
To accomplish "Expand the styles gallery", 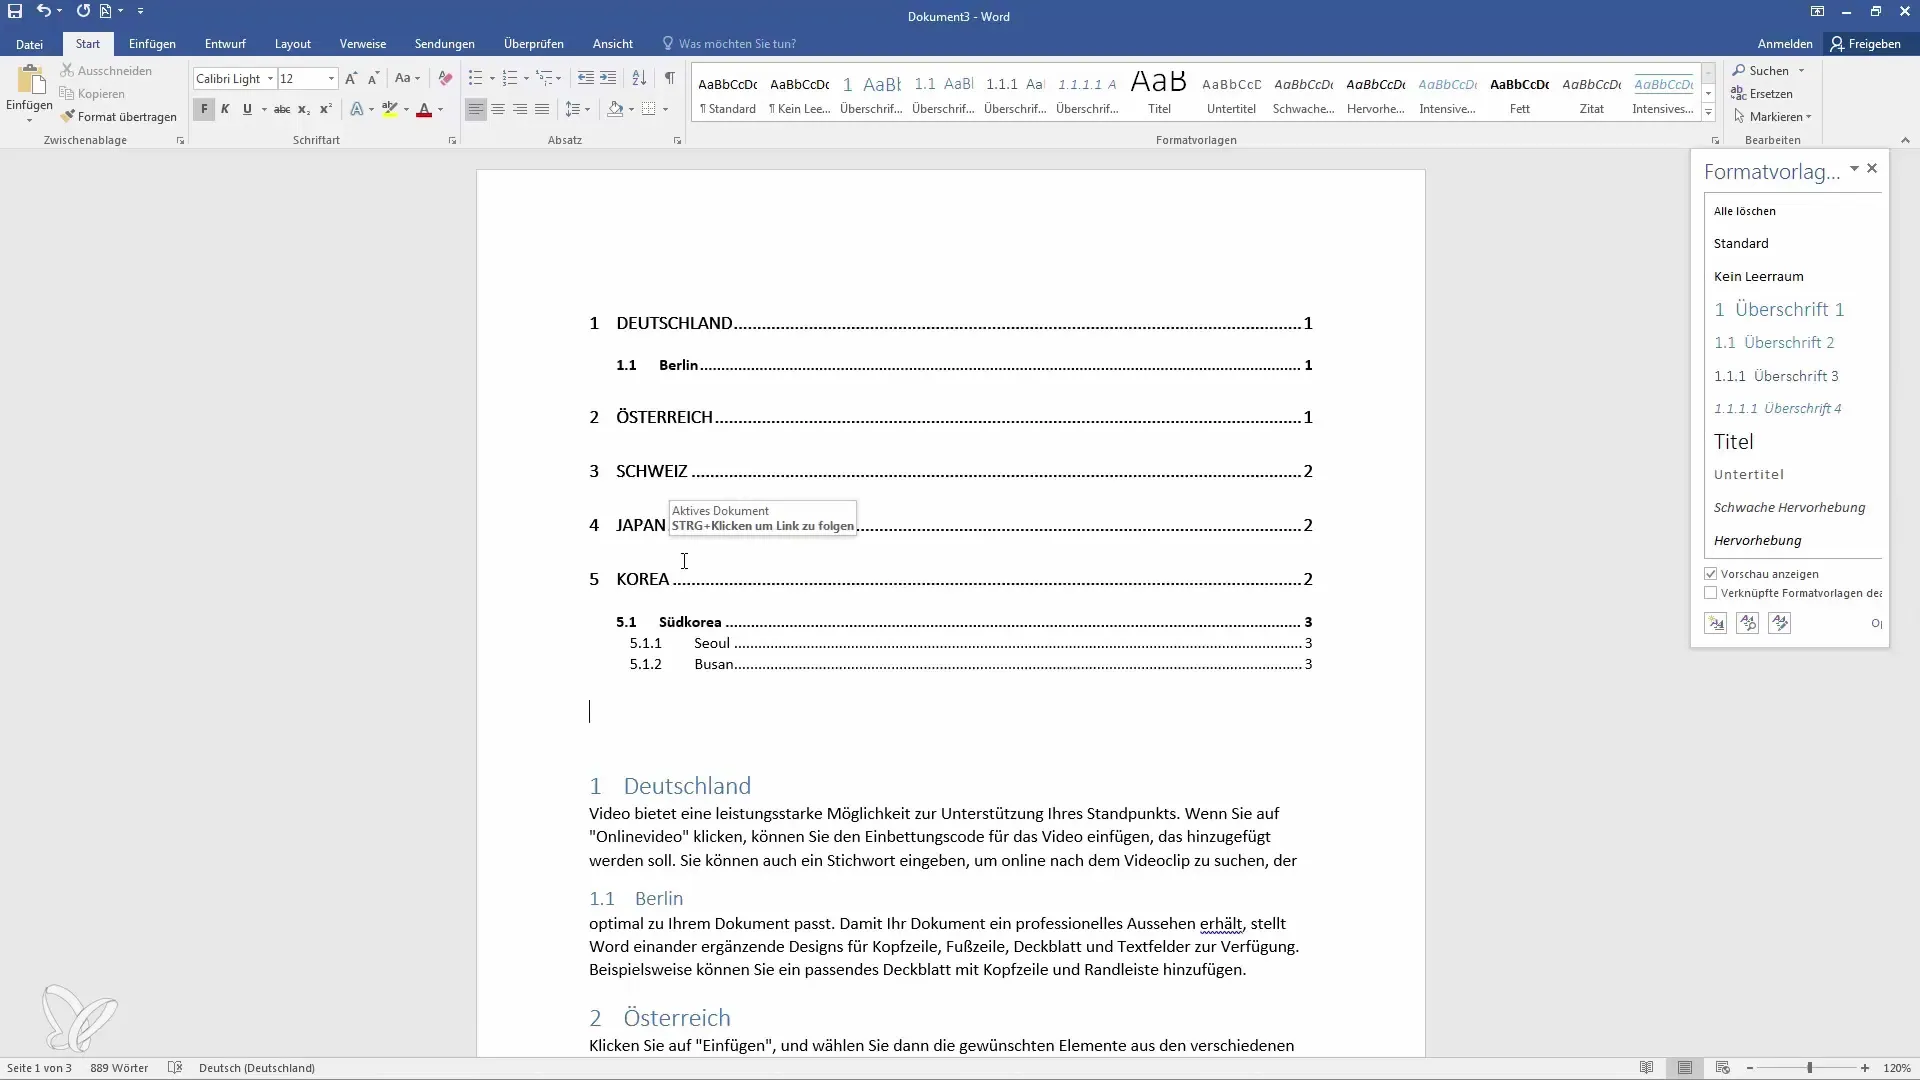I will 1708,113.
